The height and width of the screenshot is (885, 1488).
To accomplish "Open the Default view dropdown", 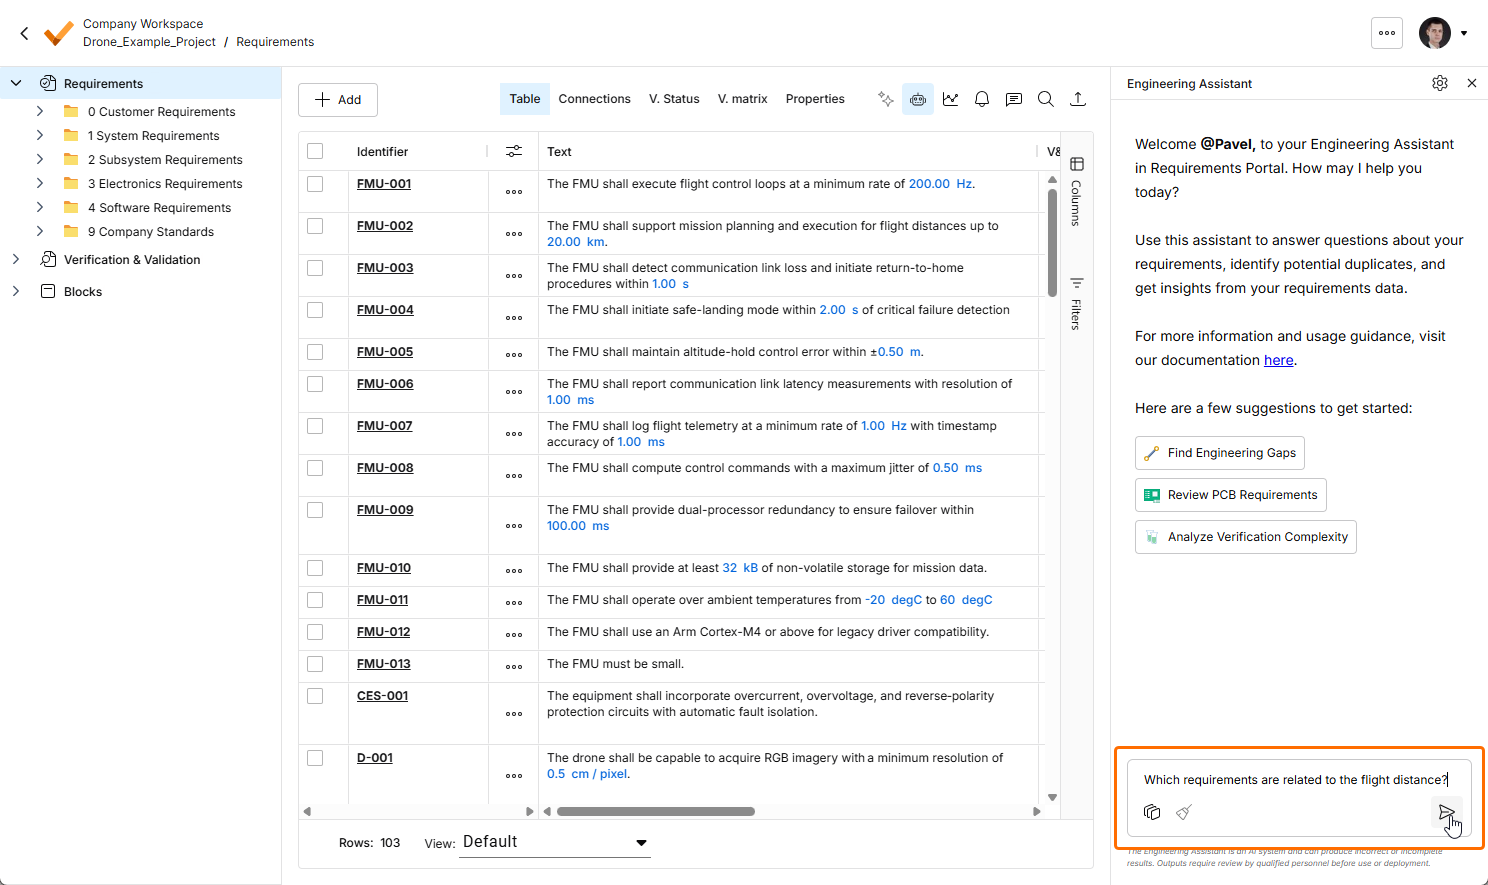I will (x=555, y=842).
